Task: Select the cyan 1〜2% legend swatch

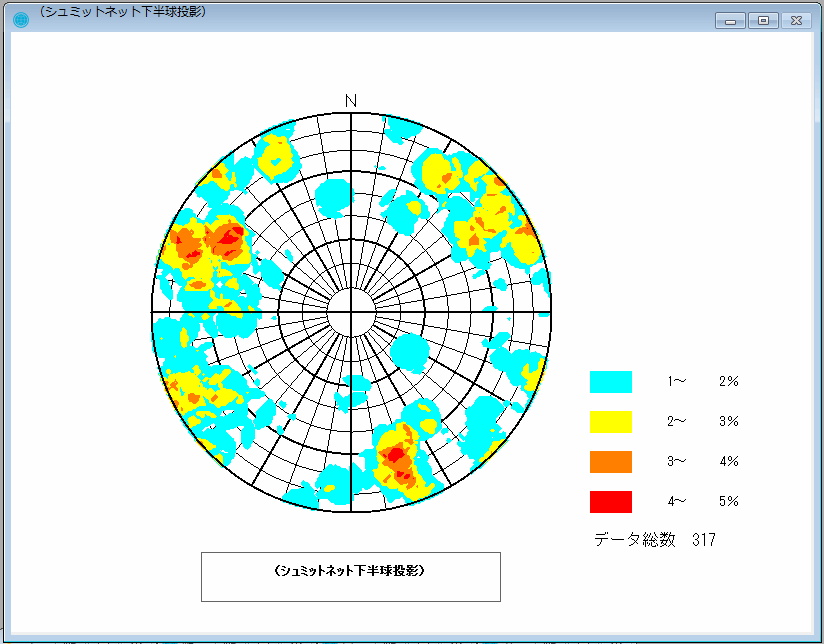Action: (611, 380)
